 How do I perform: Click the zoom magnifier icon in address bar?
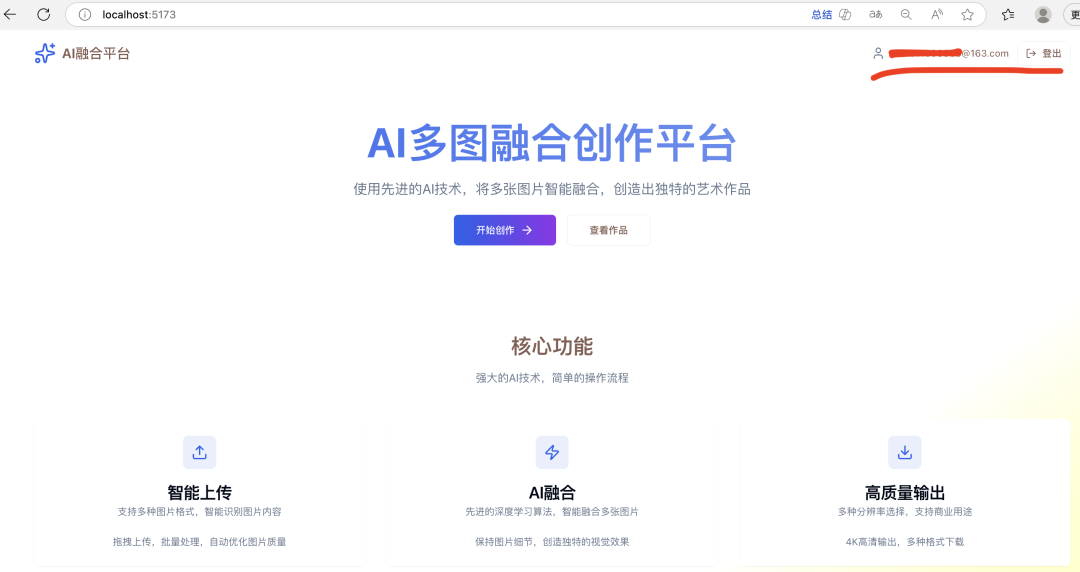(906, 14)
